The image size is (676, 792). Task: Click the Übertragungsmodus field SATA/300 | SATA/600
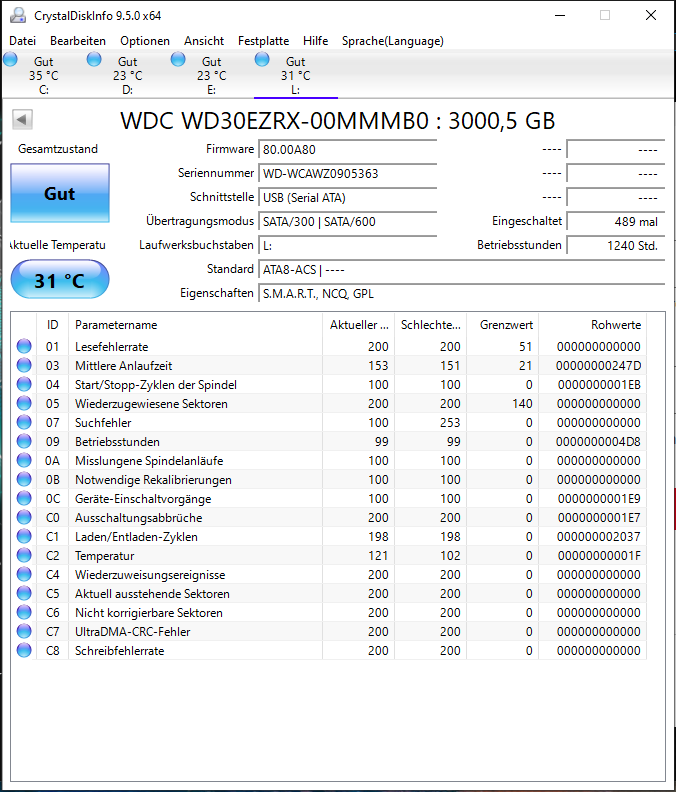[x=348, y=222]
